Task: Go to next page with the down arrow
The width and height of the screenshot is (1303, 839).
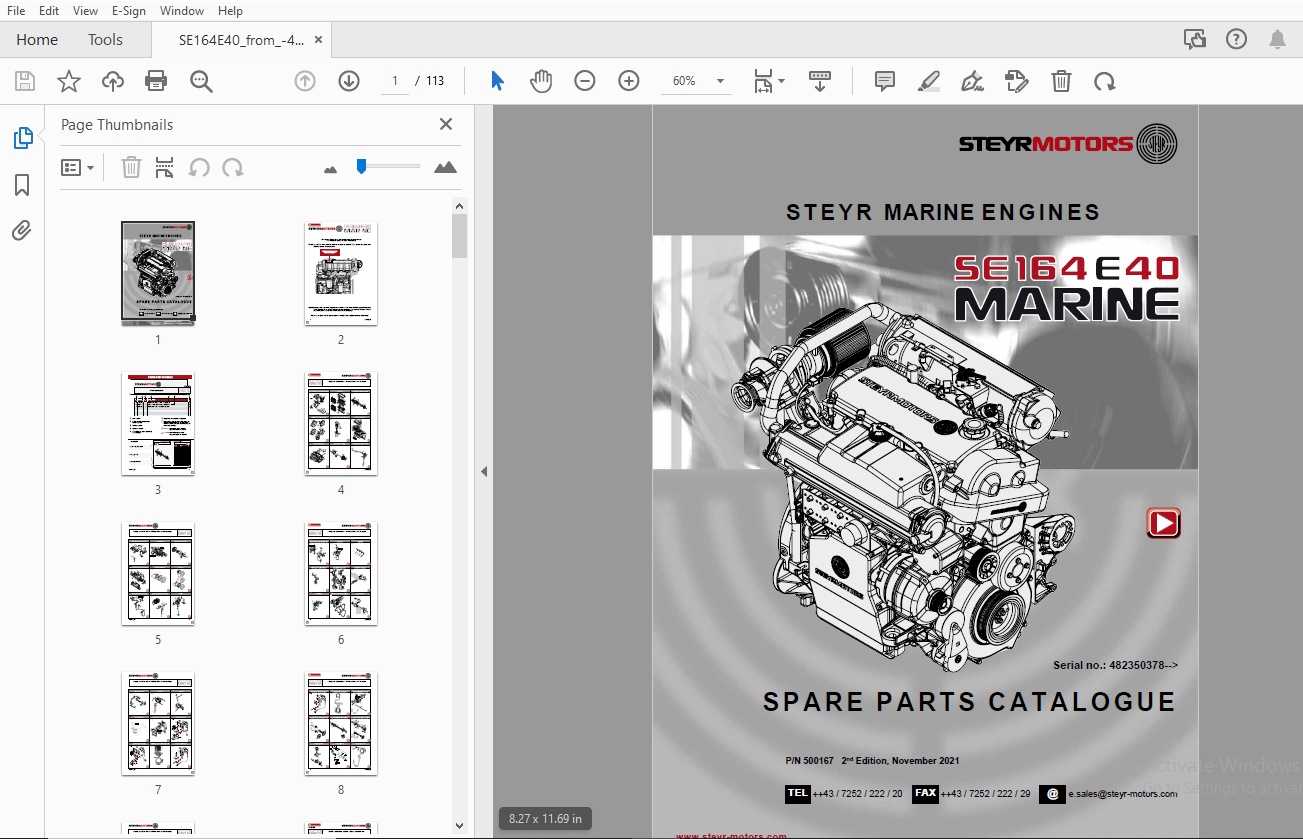Action: pos(349,81)
